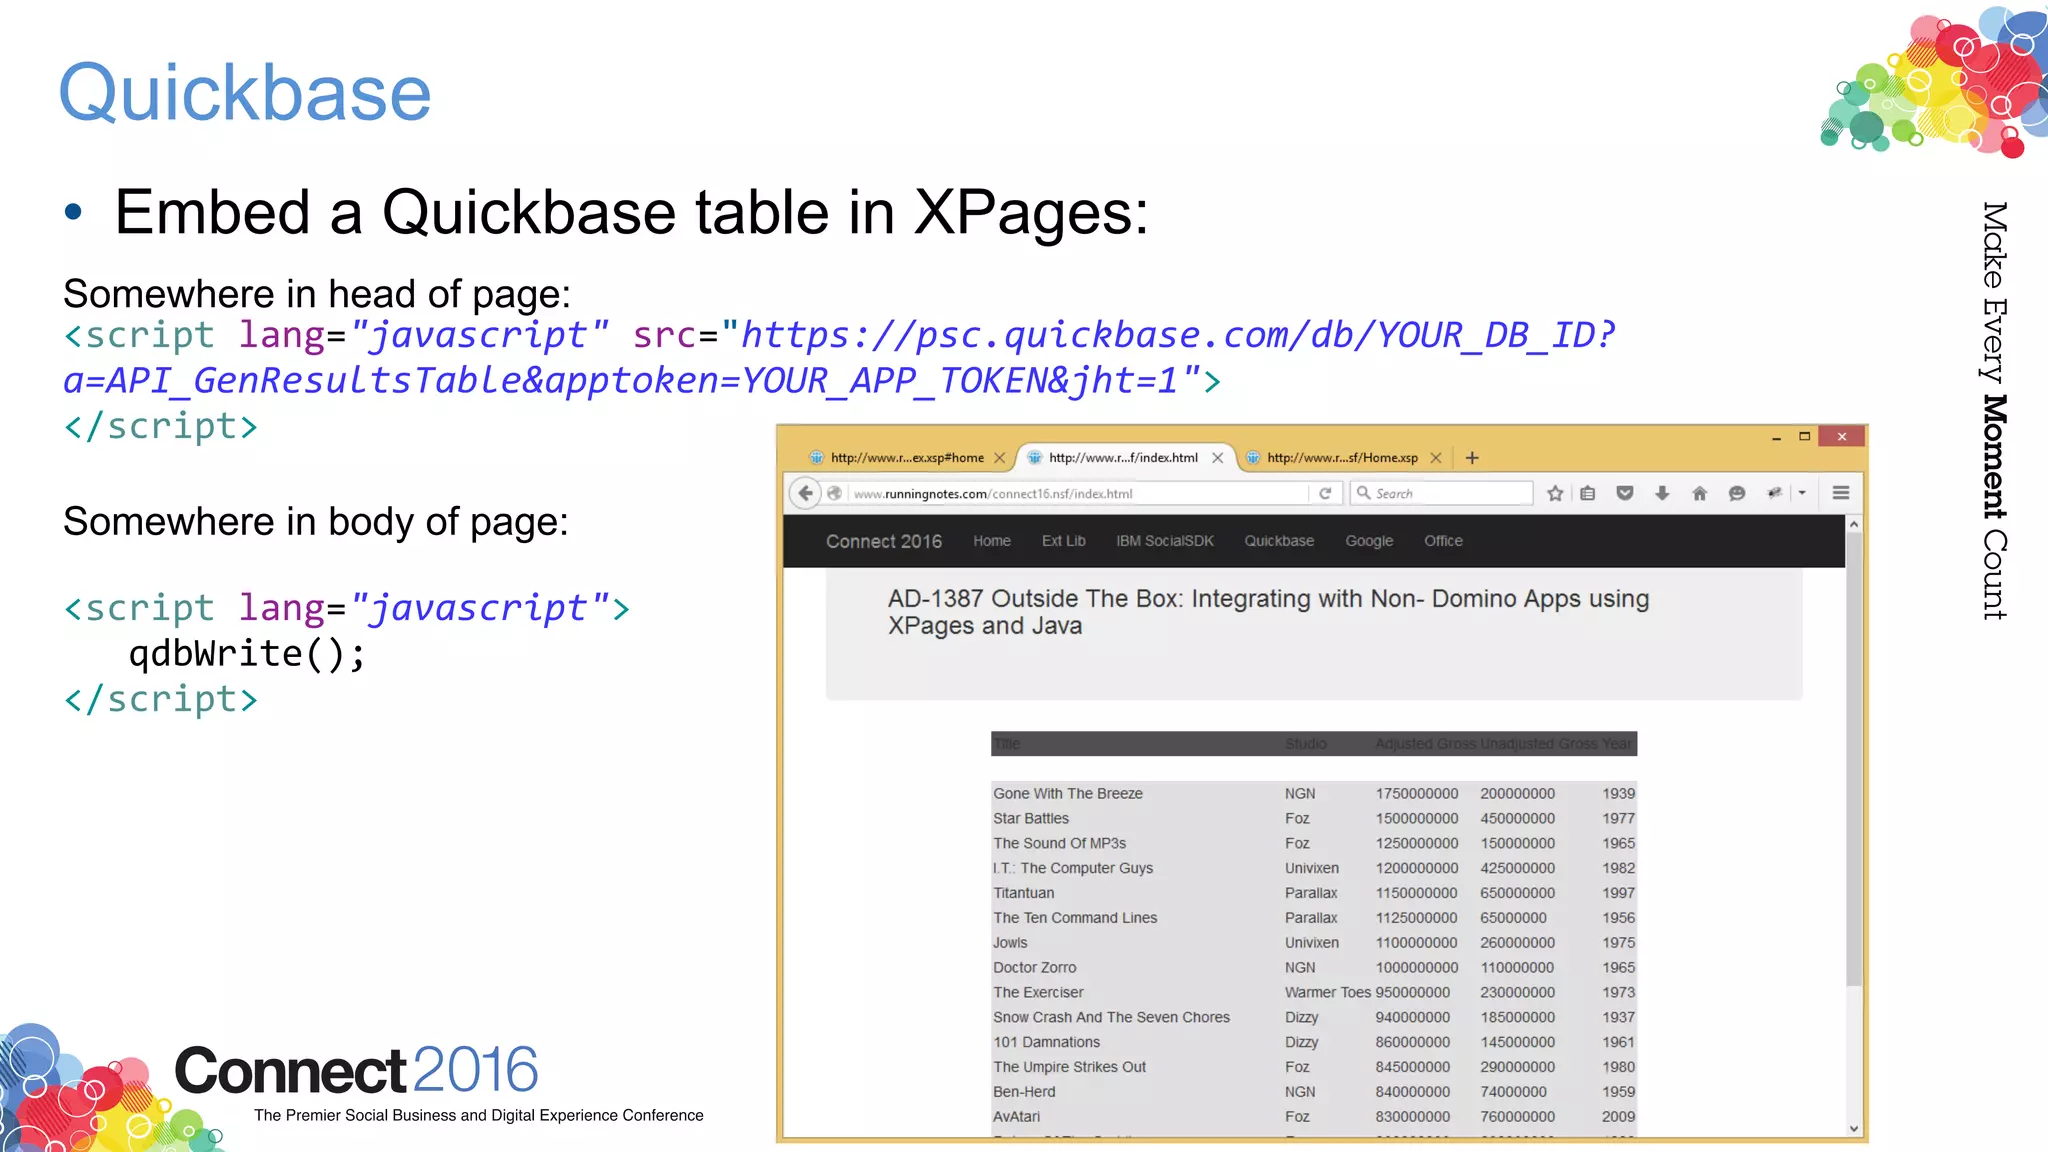Click the Pocket shield icon

(x=1625, y=493)
